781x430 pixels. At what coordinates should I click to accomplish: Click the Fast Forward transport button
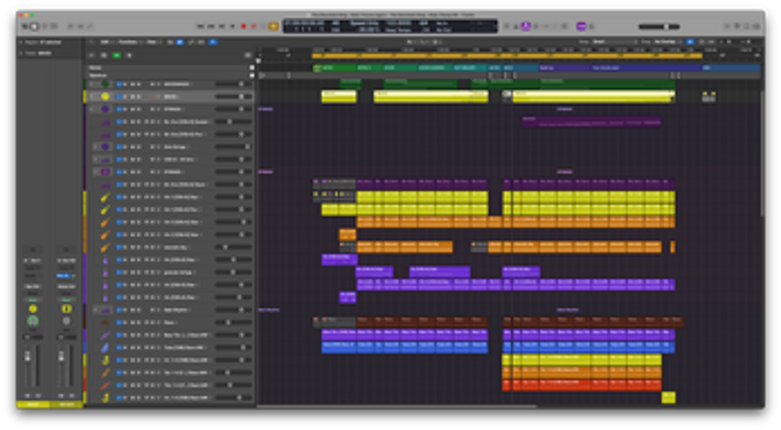coord(211,26)
